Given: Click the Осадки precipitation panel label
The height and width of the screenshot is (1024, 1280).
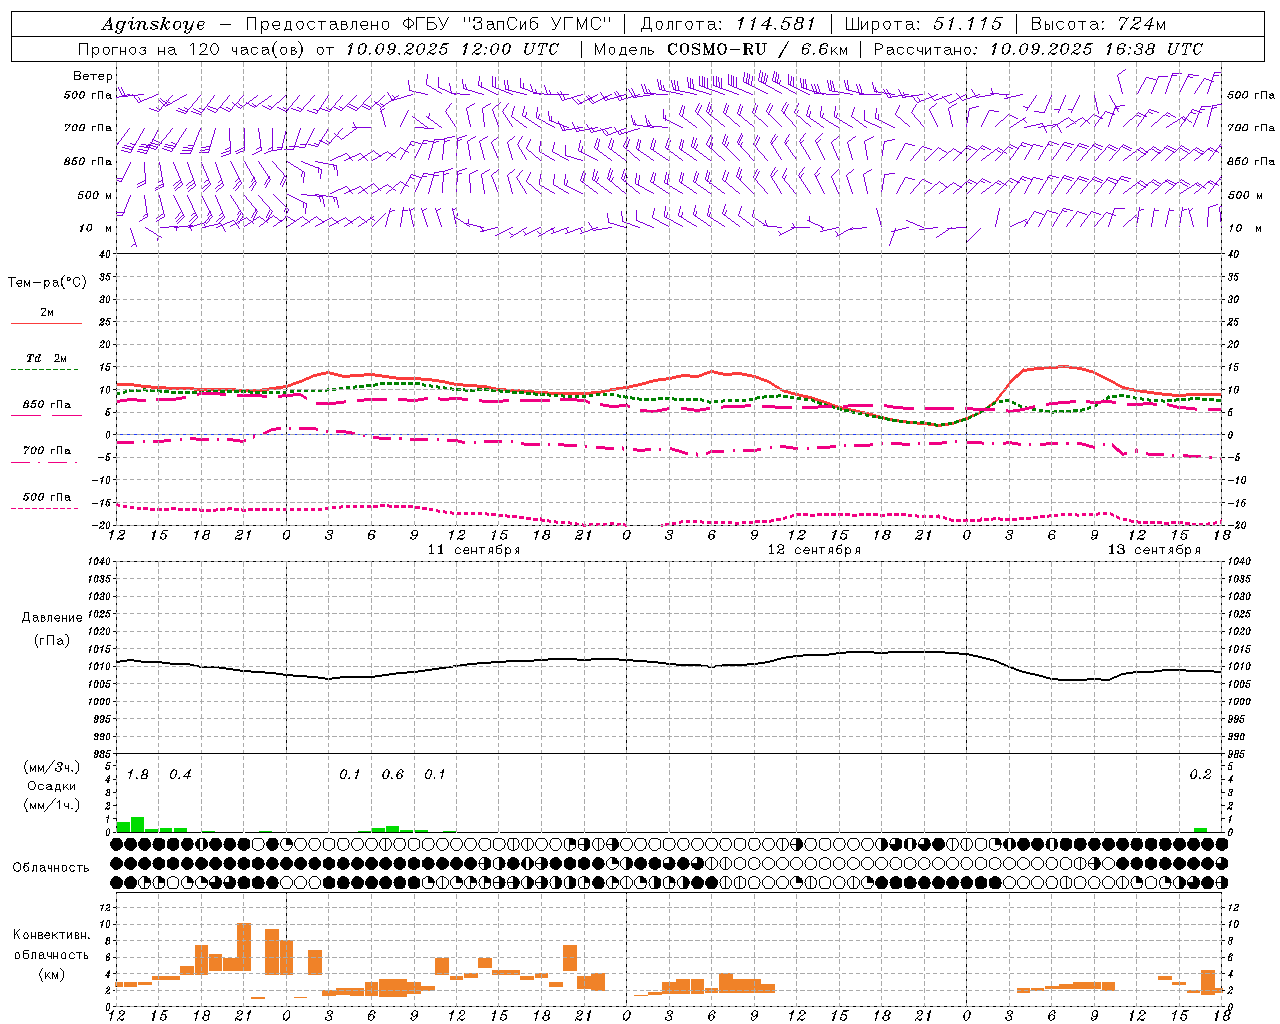Looking at the screenshot, I should (x=51, y=786).
